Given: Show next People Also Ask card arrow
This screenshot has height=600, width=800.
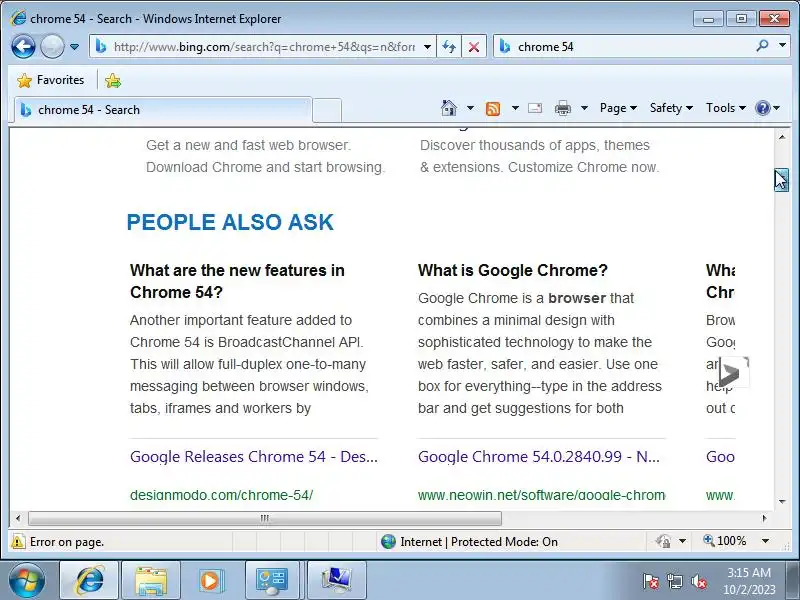Looking at the screenshot, I should tap(733, 373).
